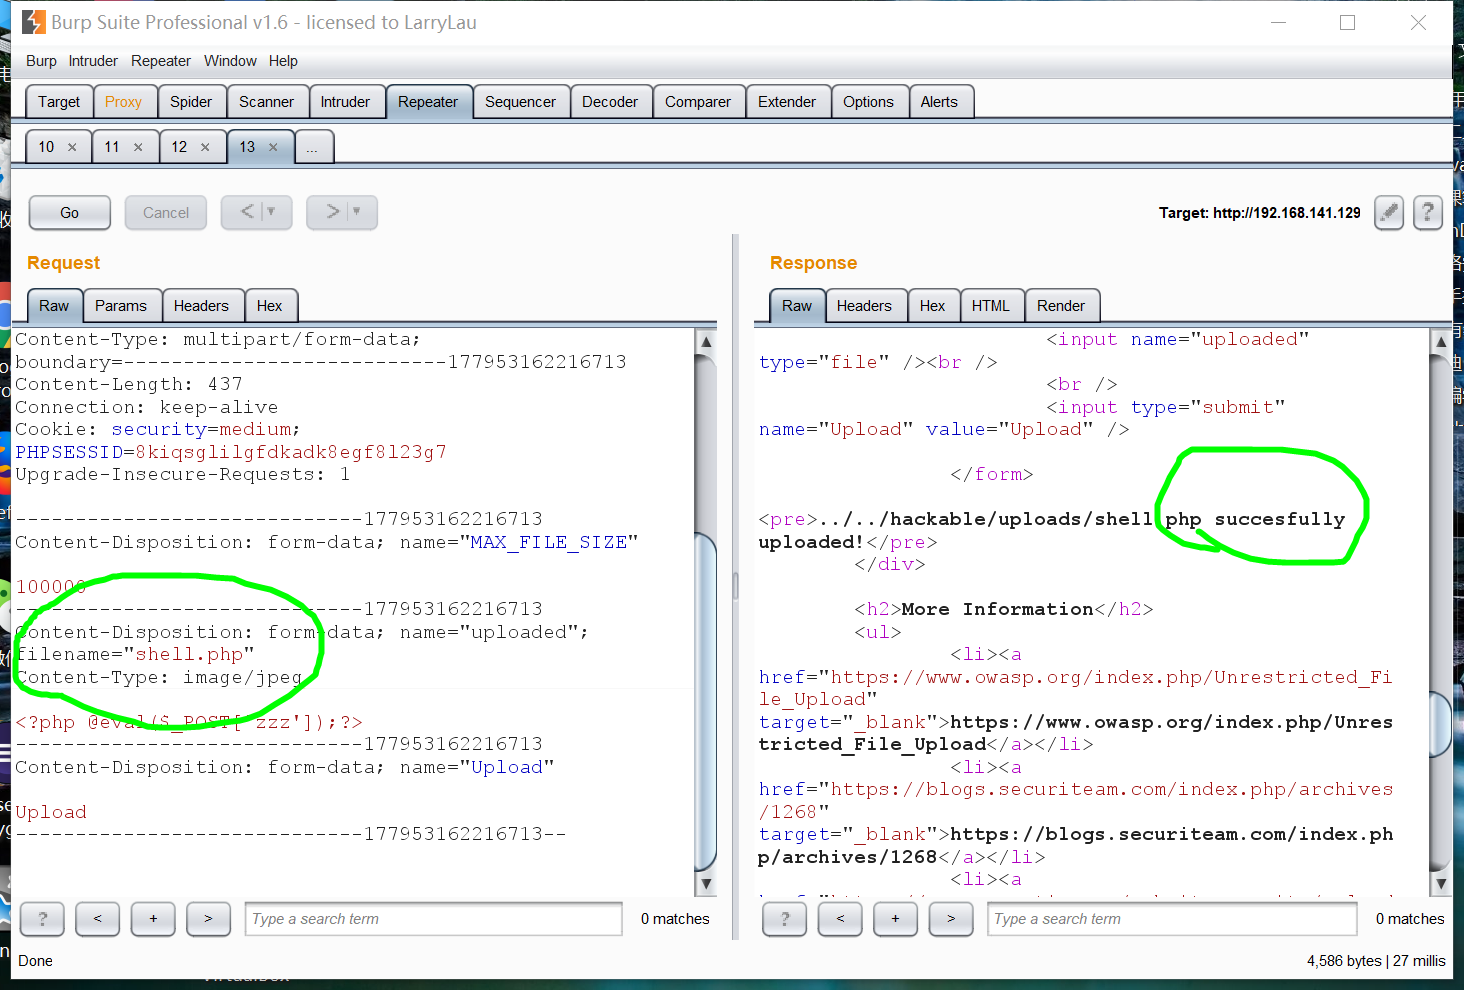Viewport: 1464px width, 990px height.
Task: Open the history forward dropdown arrow
Action: pyautogui.click(x=356, y=212)
